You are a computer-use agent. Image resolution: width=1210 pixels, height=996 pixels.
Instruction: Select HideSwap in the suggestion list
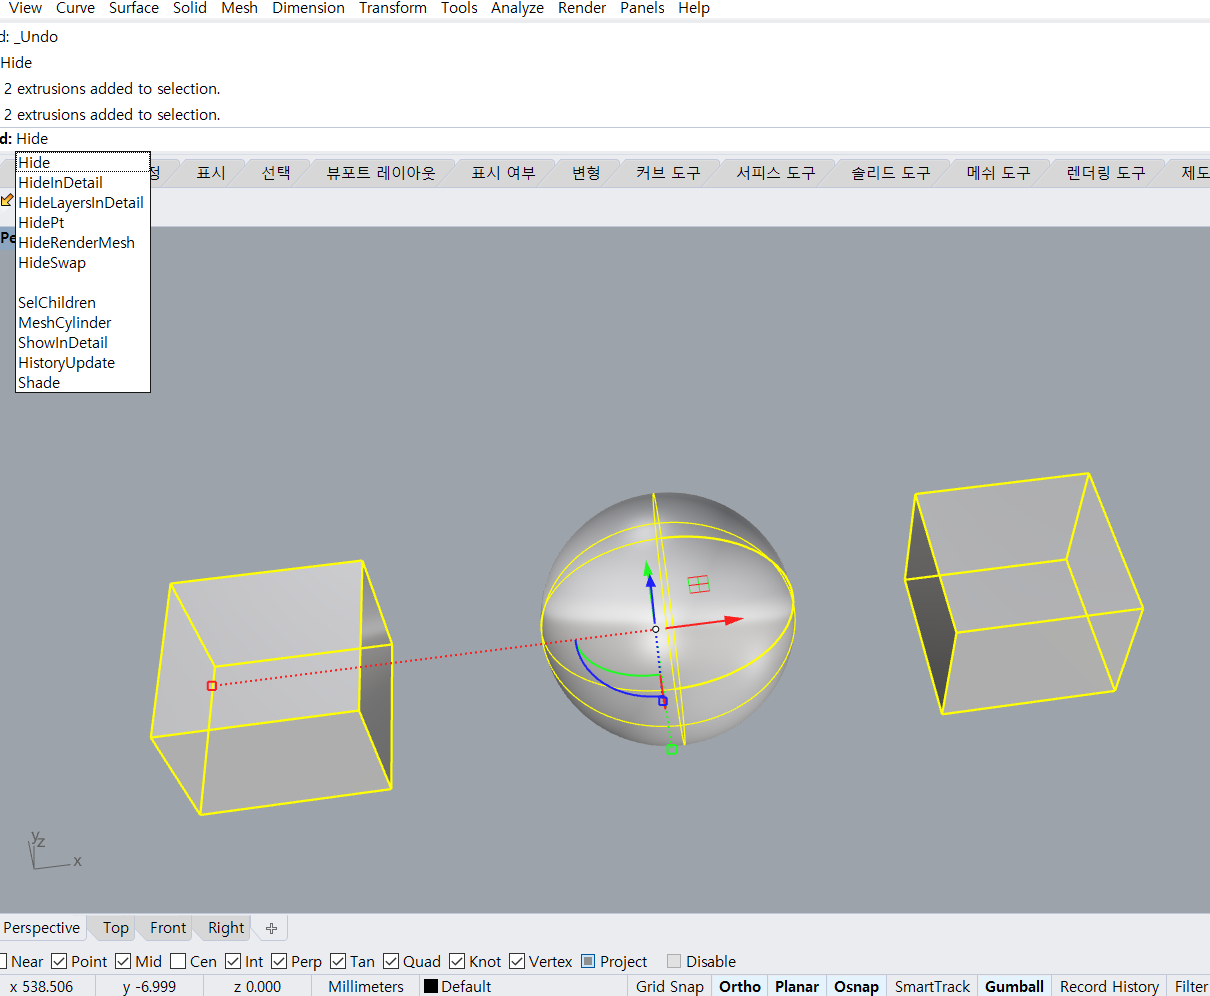coord(83,262)
